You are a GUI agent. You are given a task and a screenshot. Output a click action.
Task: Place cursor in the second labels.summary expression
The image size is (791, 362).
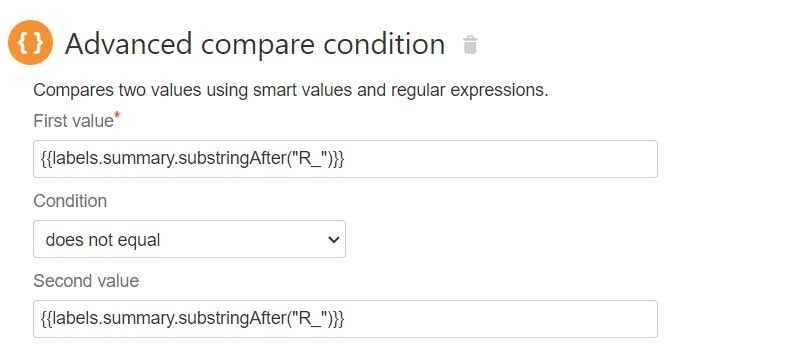click(x=192, y=319)
